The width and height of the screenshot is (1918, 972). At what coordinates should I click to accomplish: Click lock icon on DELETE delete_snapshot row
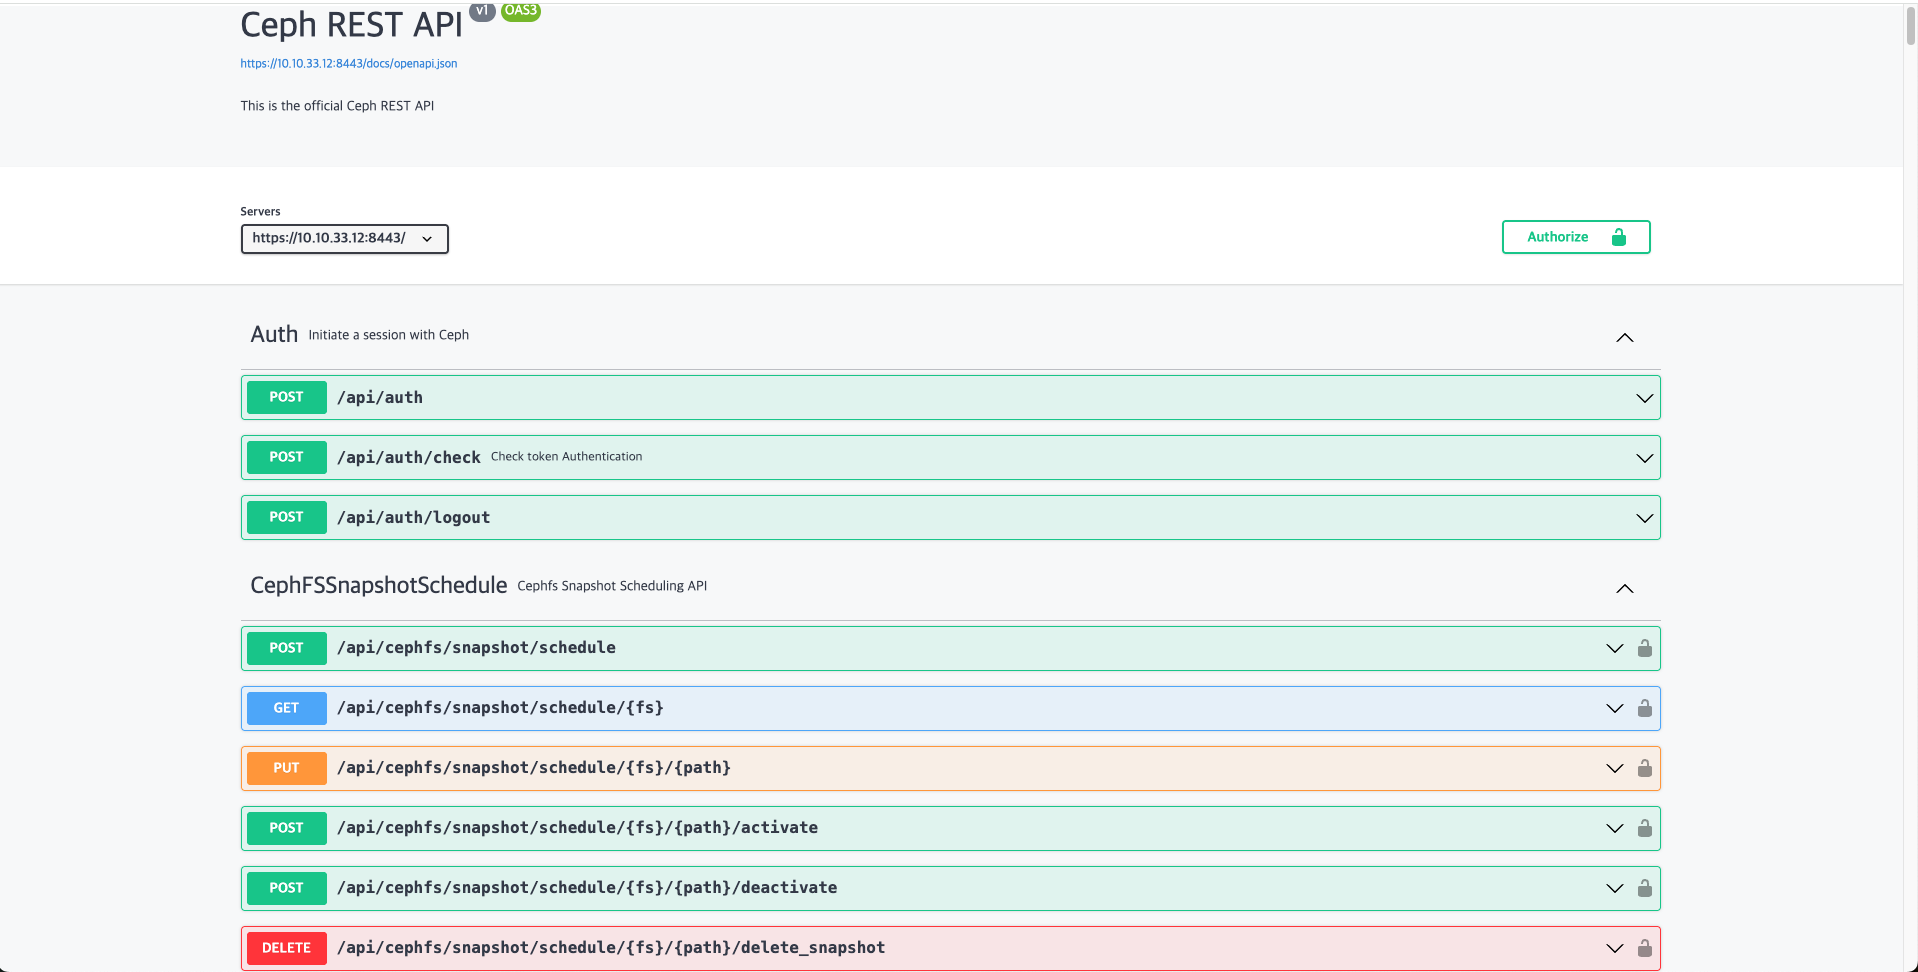point(1644,948)
